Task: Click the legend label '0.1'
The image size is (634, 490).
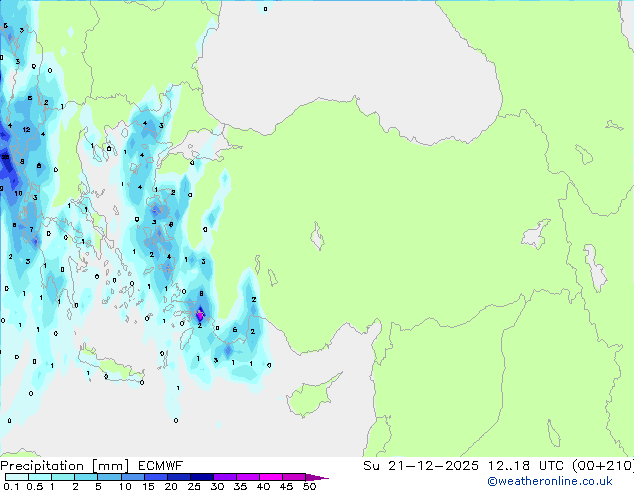Action: click(x=11, y=486)
